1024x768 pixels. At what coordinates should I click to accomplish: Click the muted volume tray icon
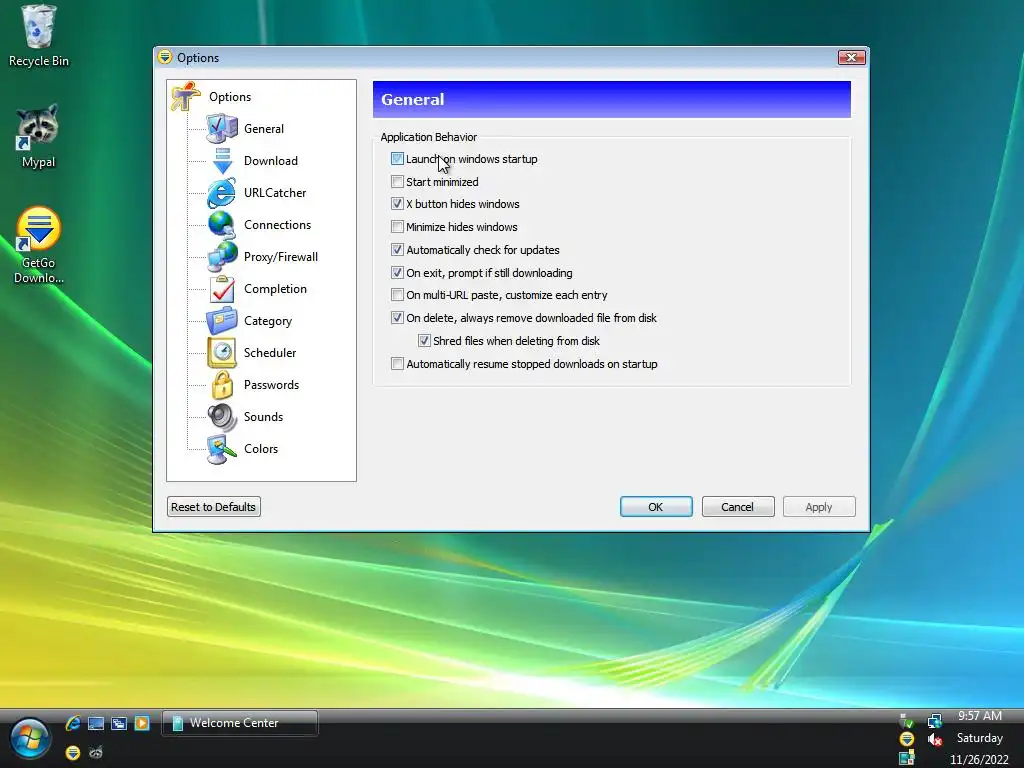(935, 739)
